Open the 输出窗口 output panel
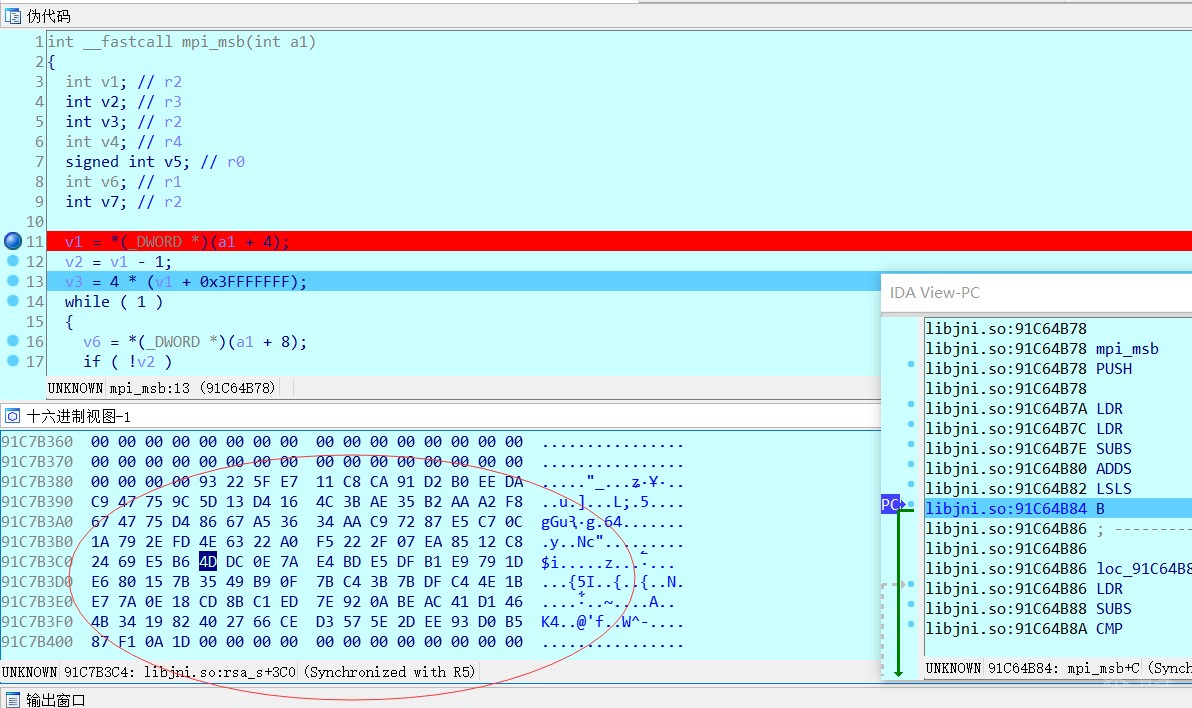The width and height of the screenshot is (1192, 708). coord(56,700)
